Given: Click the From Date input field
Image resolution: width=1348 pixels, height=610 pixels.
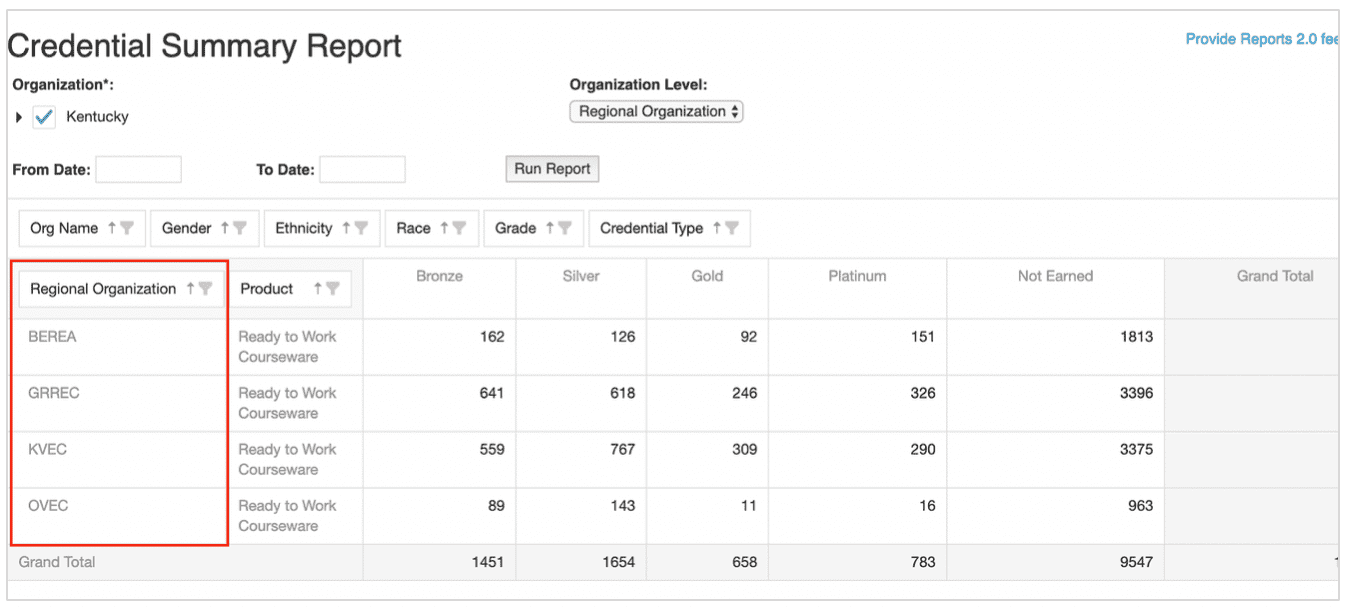Looking at the screenshot, I should pos(138,169).
